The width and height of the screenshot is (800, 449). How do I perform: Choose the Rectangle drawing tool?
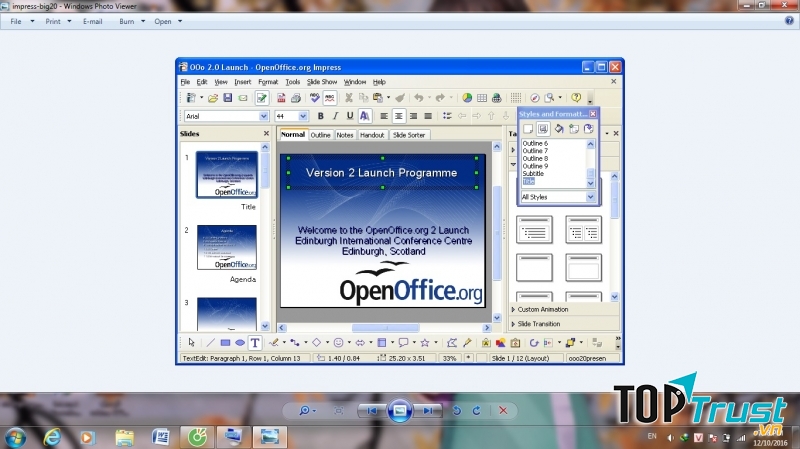pyautogui.click(x=225, y=343)
